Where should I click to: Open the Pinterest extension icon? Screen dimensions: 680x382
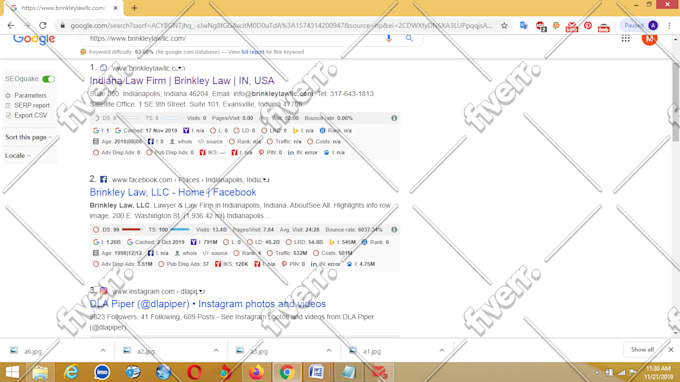(588, 26)
